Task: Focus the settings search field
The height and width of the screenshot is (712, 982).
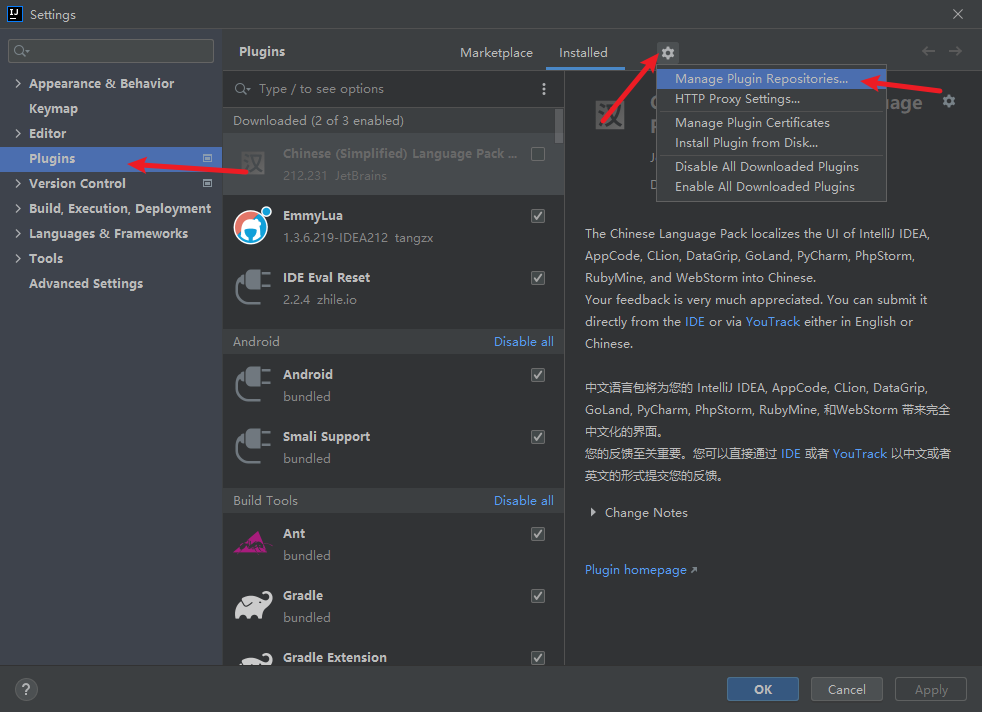Action: 111,51
